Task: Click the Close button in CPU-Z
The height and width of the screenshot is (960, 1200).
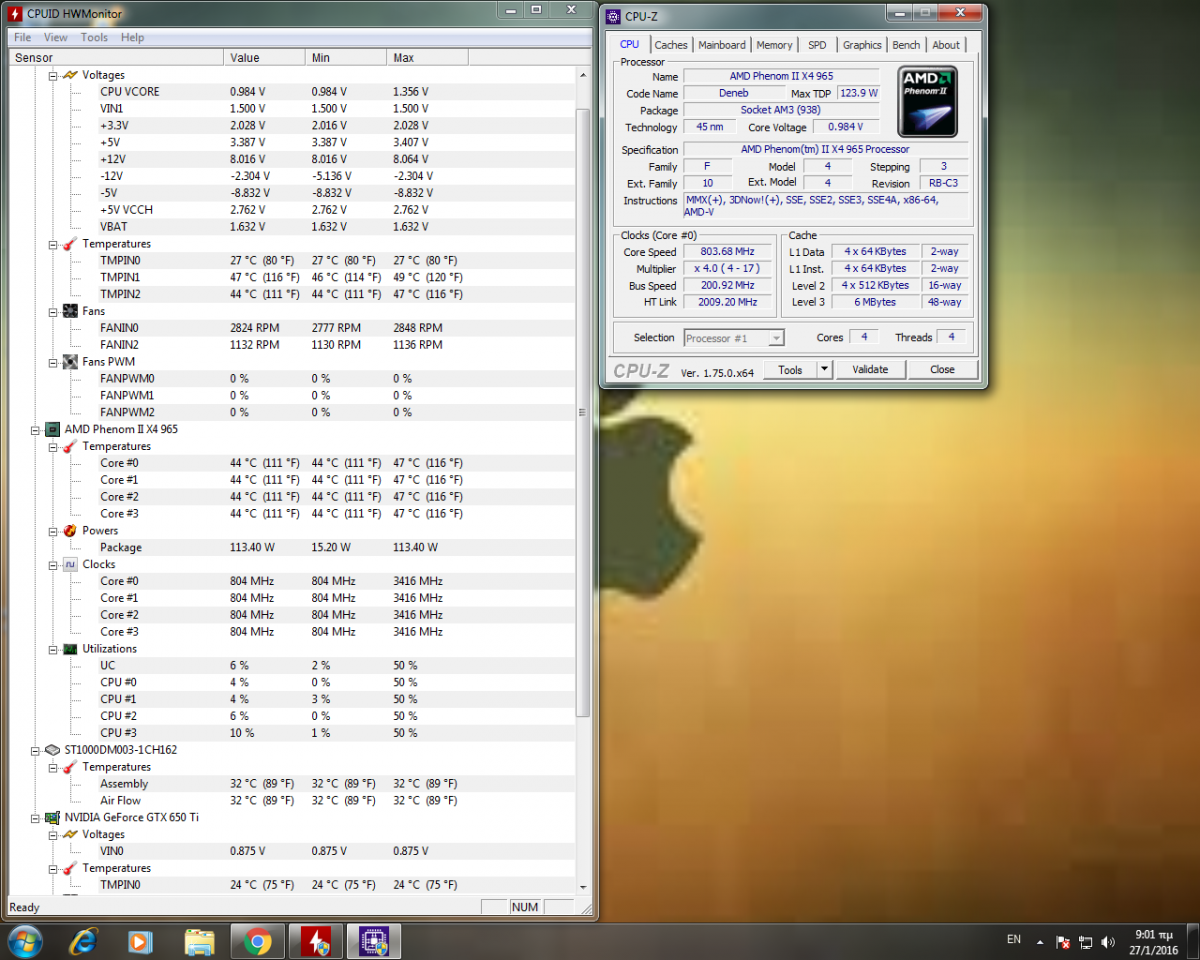Action: tap(942, 369)
